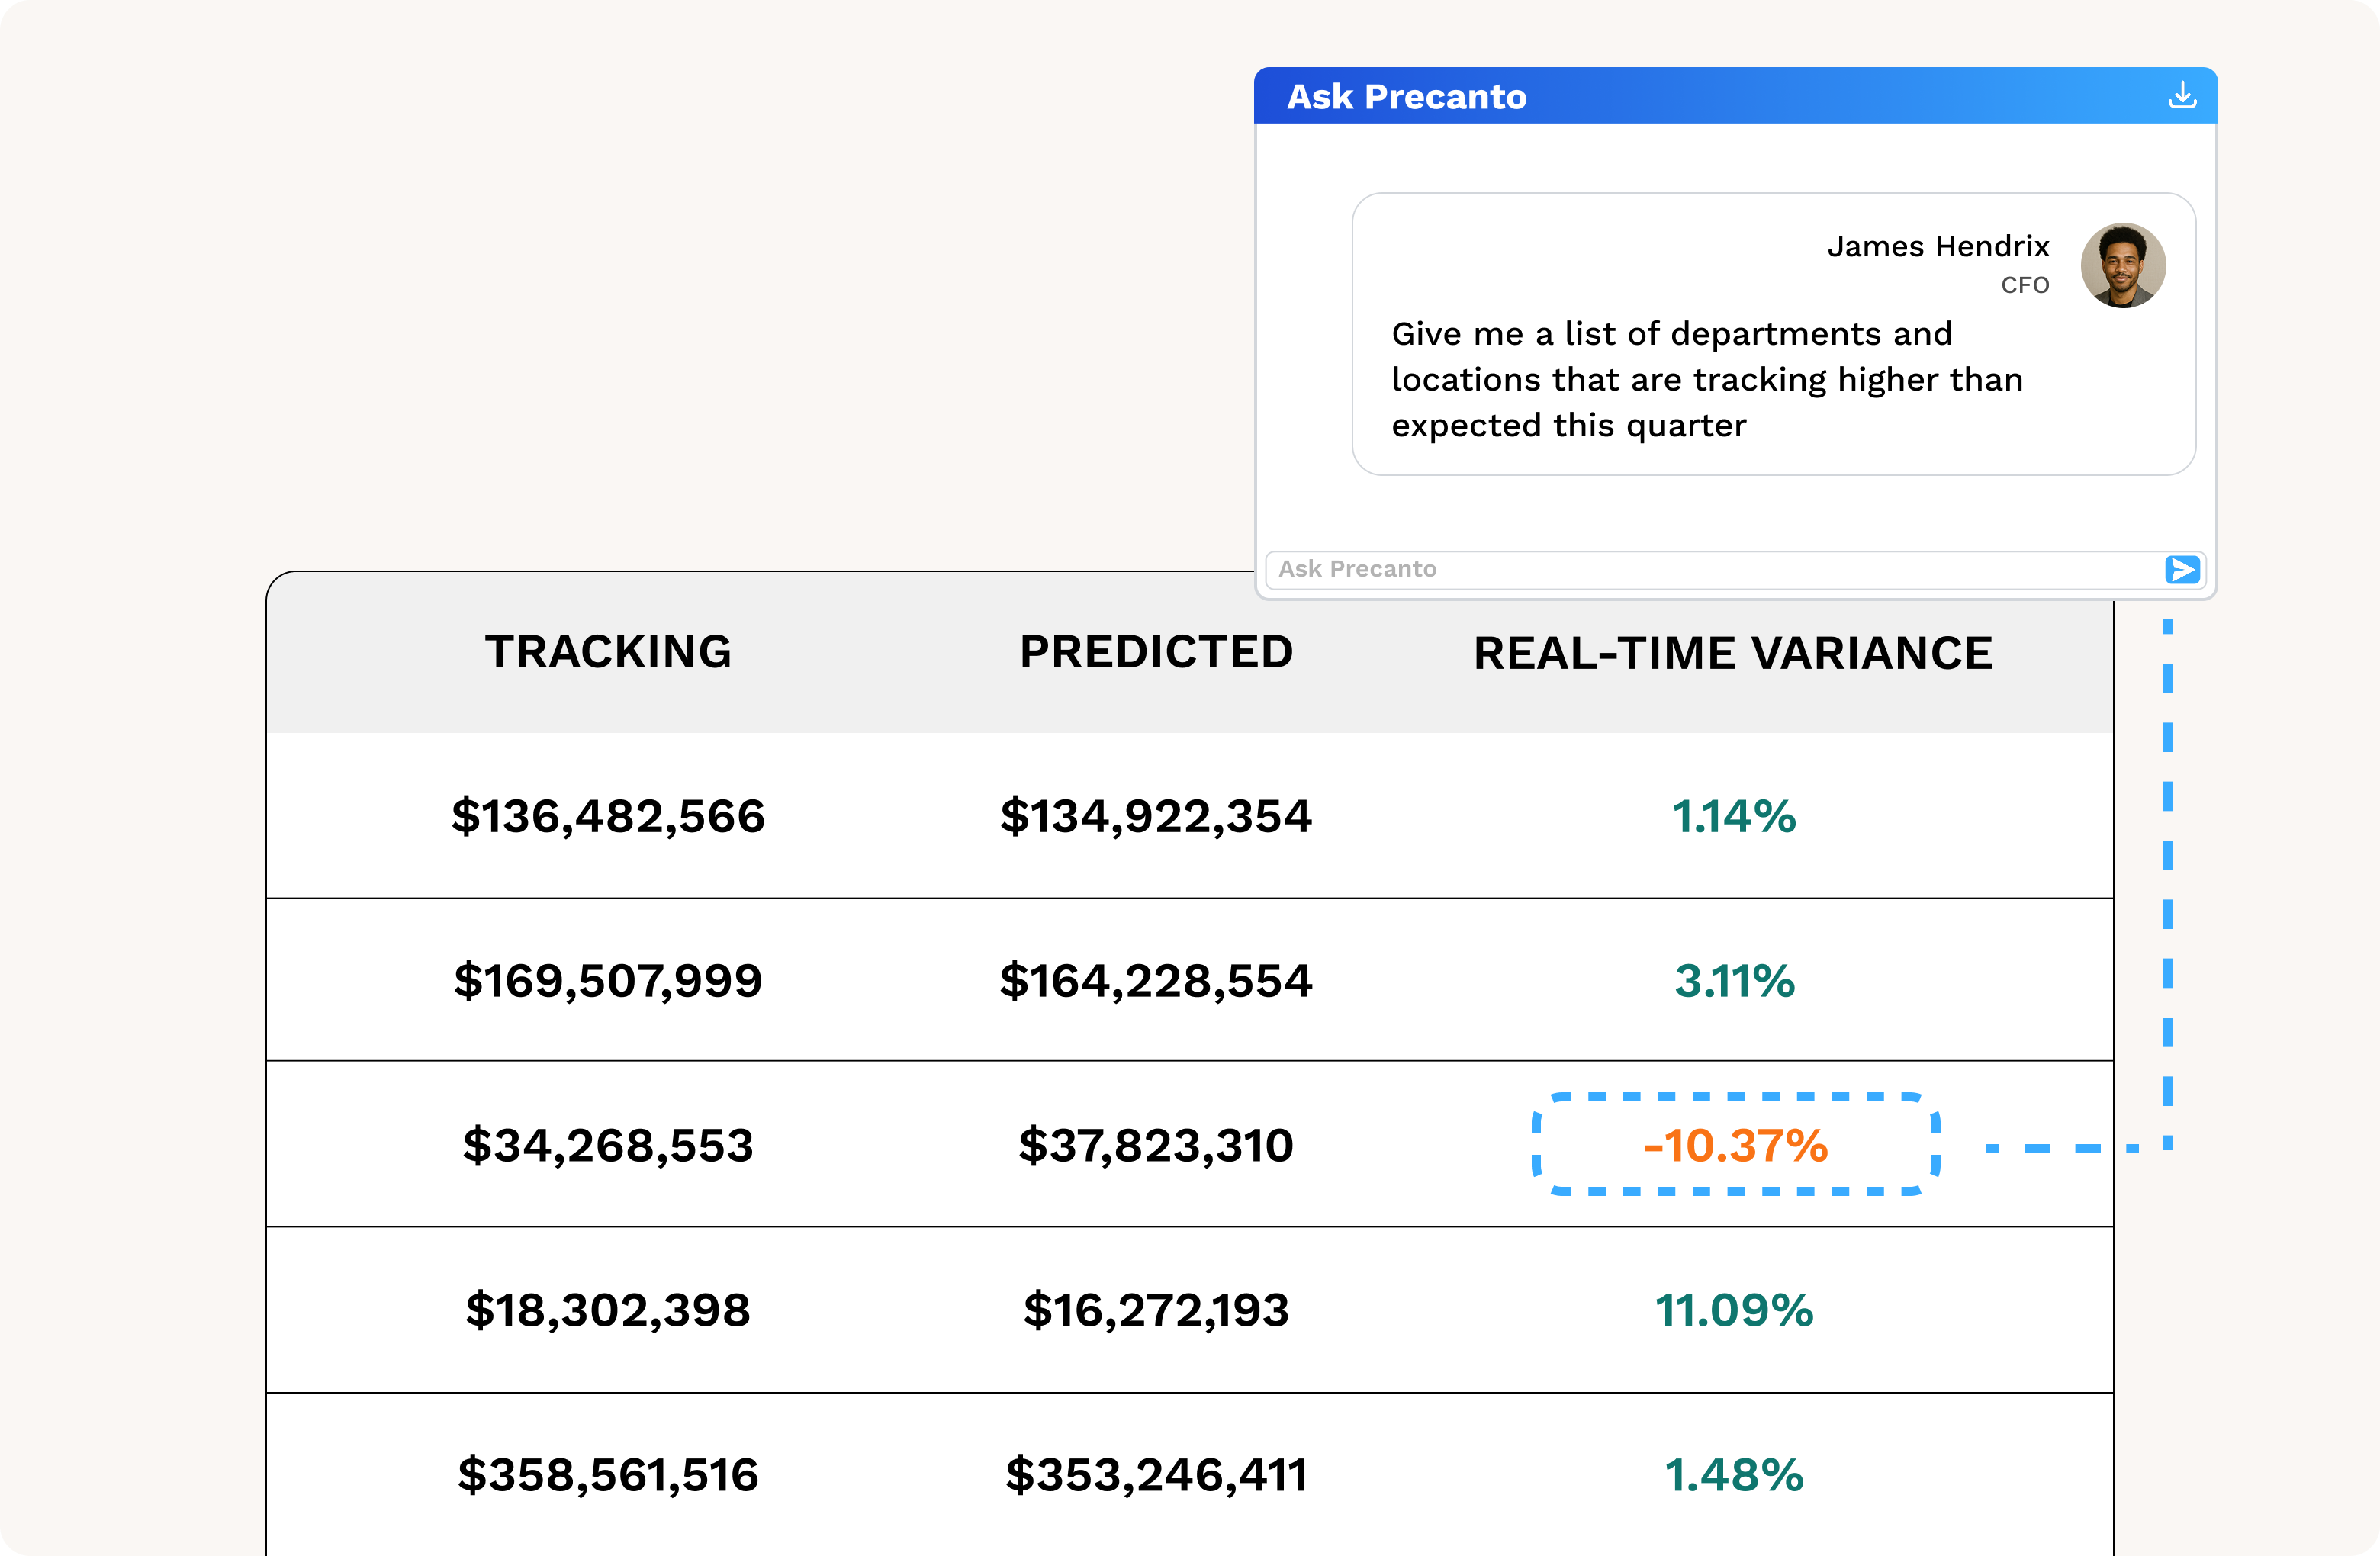Screen dimensions: 2380x1556
Task: Click tracking amount $358,561,516
Action: point(608,1475)
